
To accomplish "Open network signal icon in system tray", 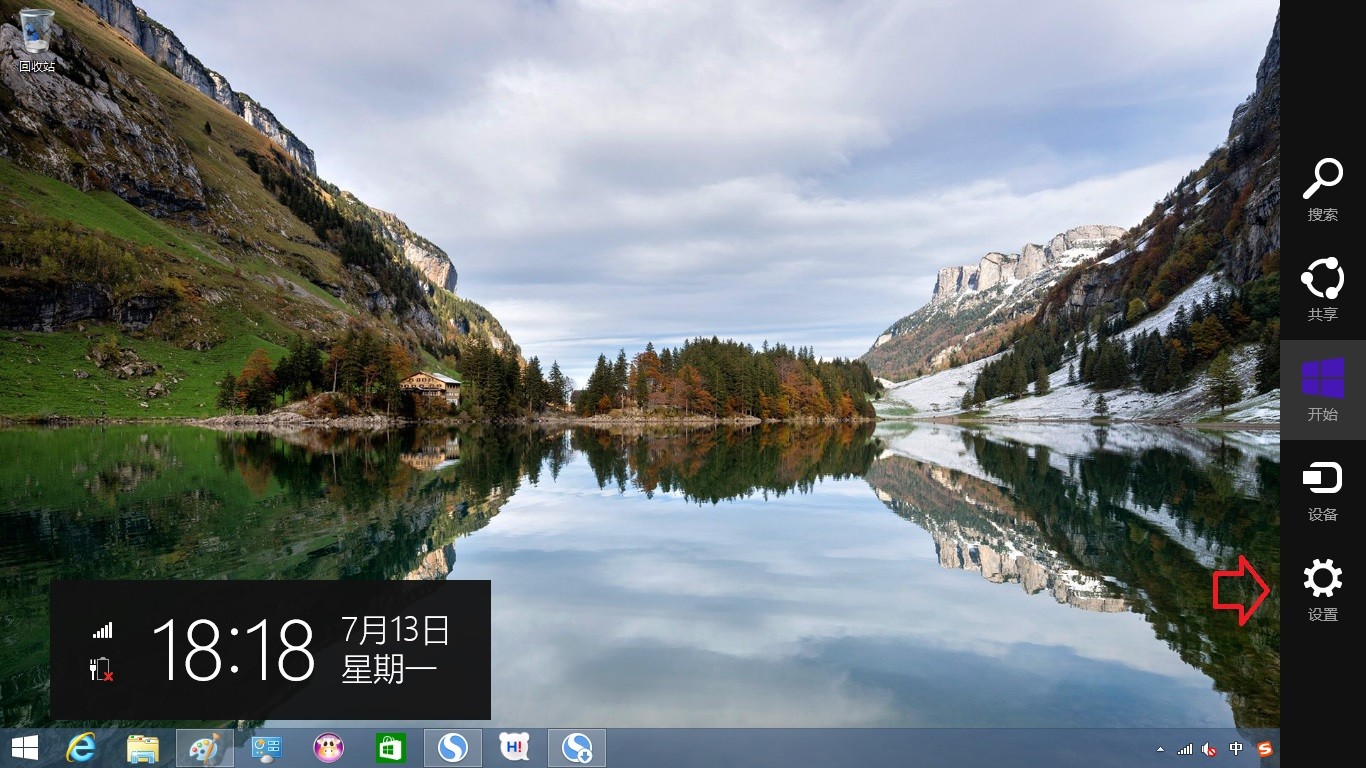I will click(1185, 749).
